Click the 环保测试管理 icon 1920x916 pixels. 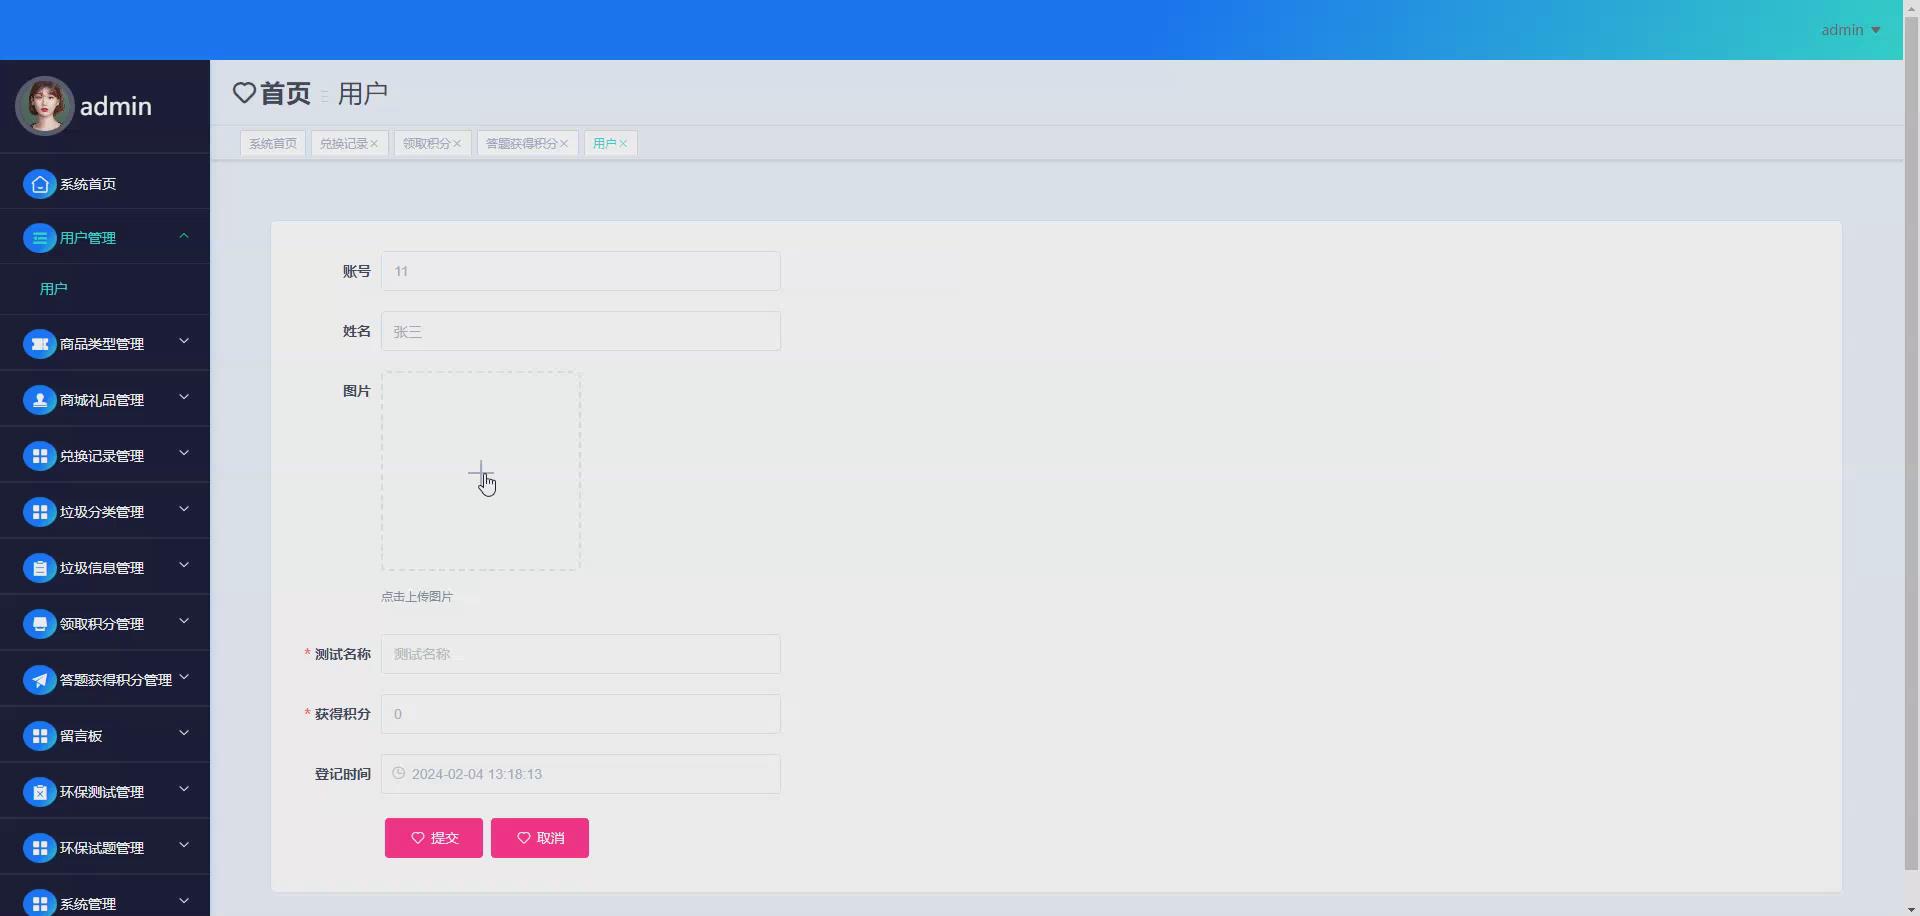pyautogui.click(x=40, y=792)
